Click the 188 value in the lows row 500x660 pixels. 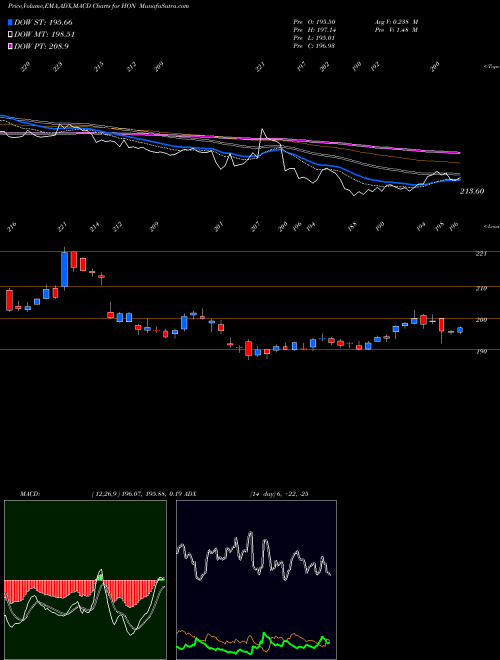click(x=353, y=226)
